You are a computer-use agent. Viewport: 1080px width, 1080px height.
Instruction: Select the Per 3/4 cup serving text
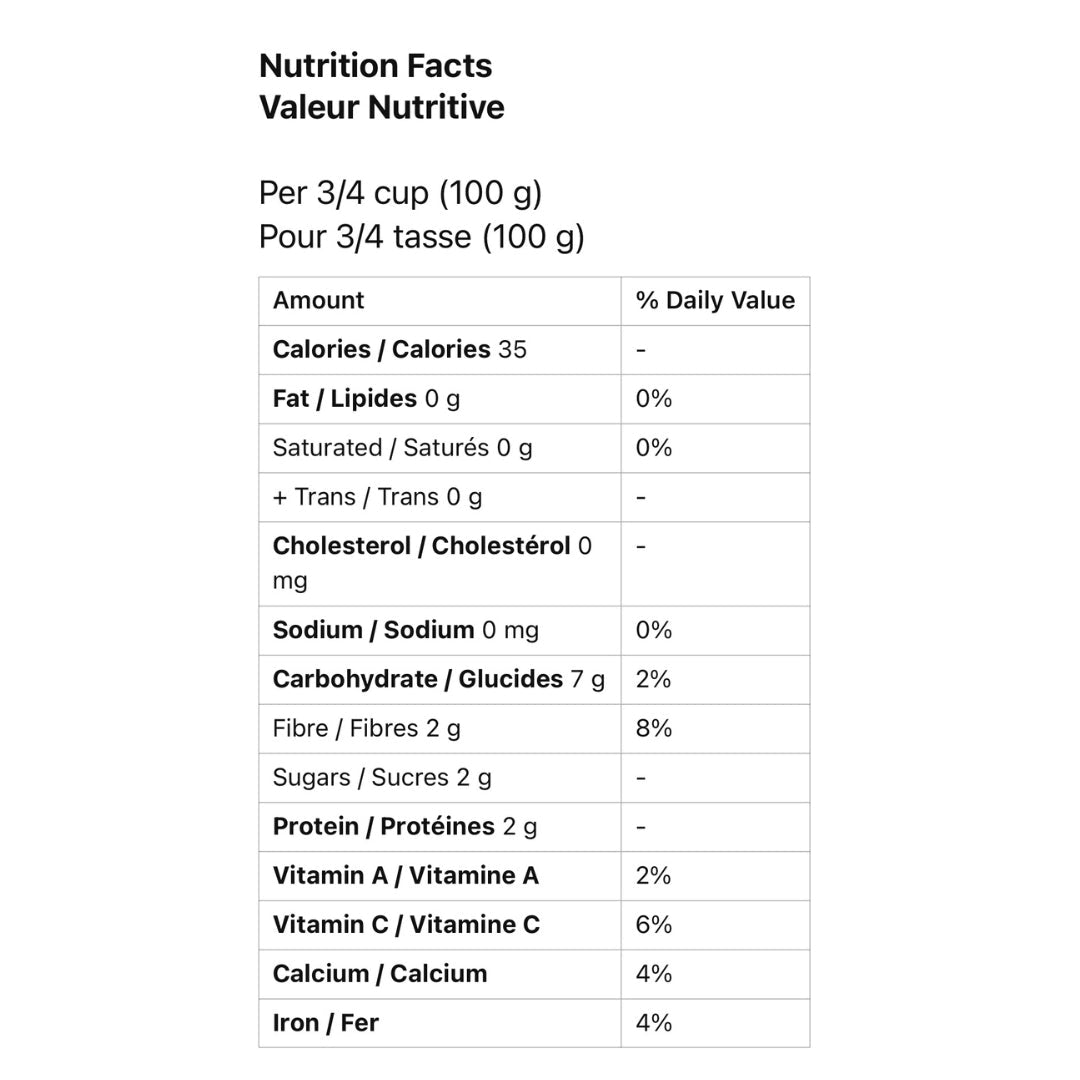400,193
